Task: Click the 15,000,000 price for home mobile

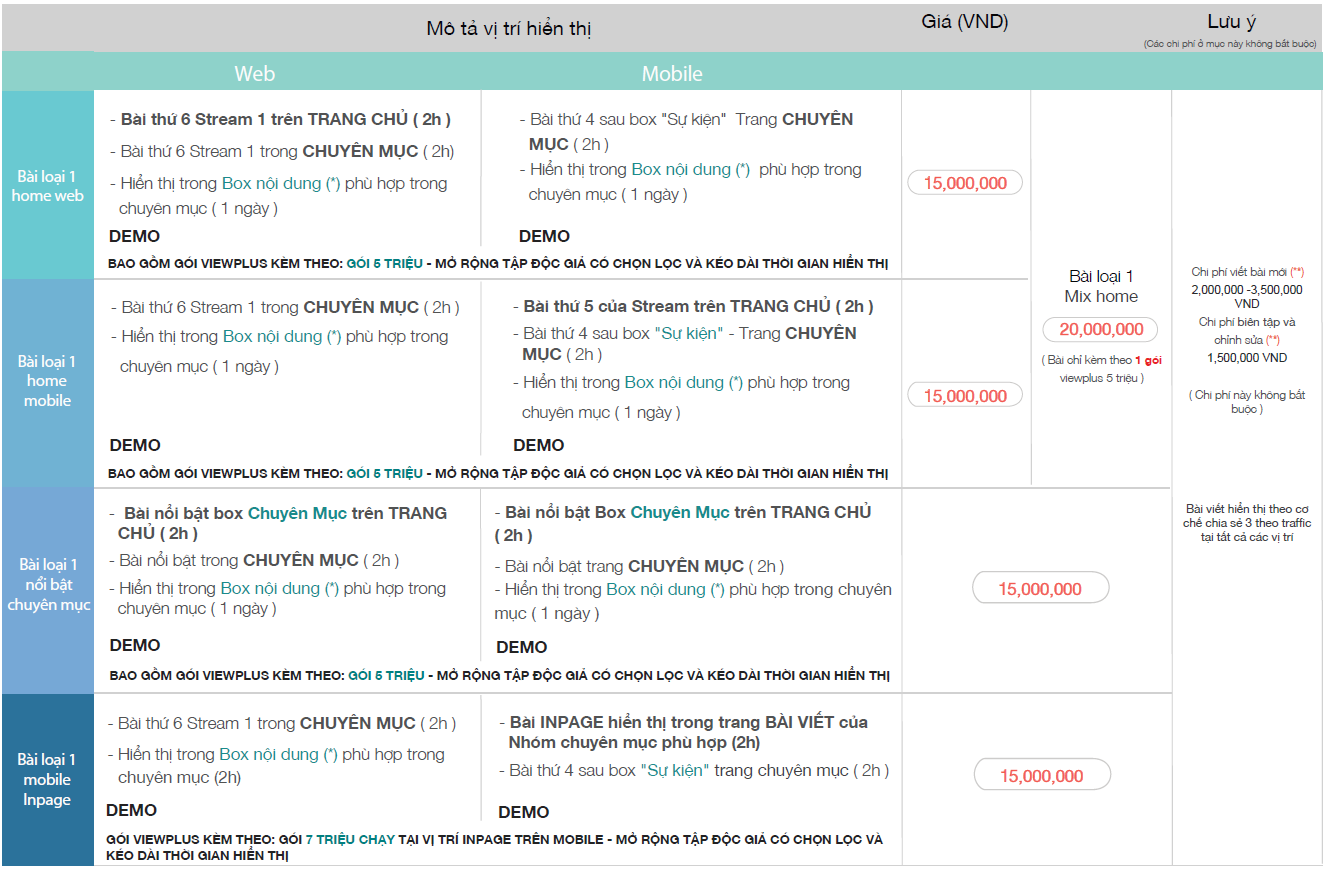Action: (x=965, y=396)
